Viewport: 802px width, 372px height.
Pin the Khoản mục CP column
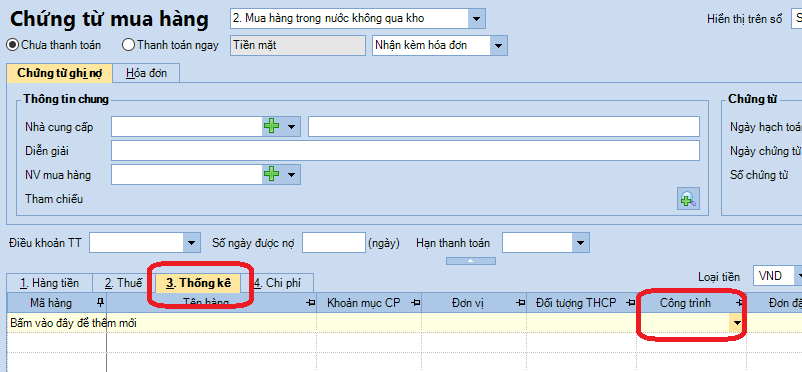pos(415,303)
